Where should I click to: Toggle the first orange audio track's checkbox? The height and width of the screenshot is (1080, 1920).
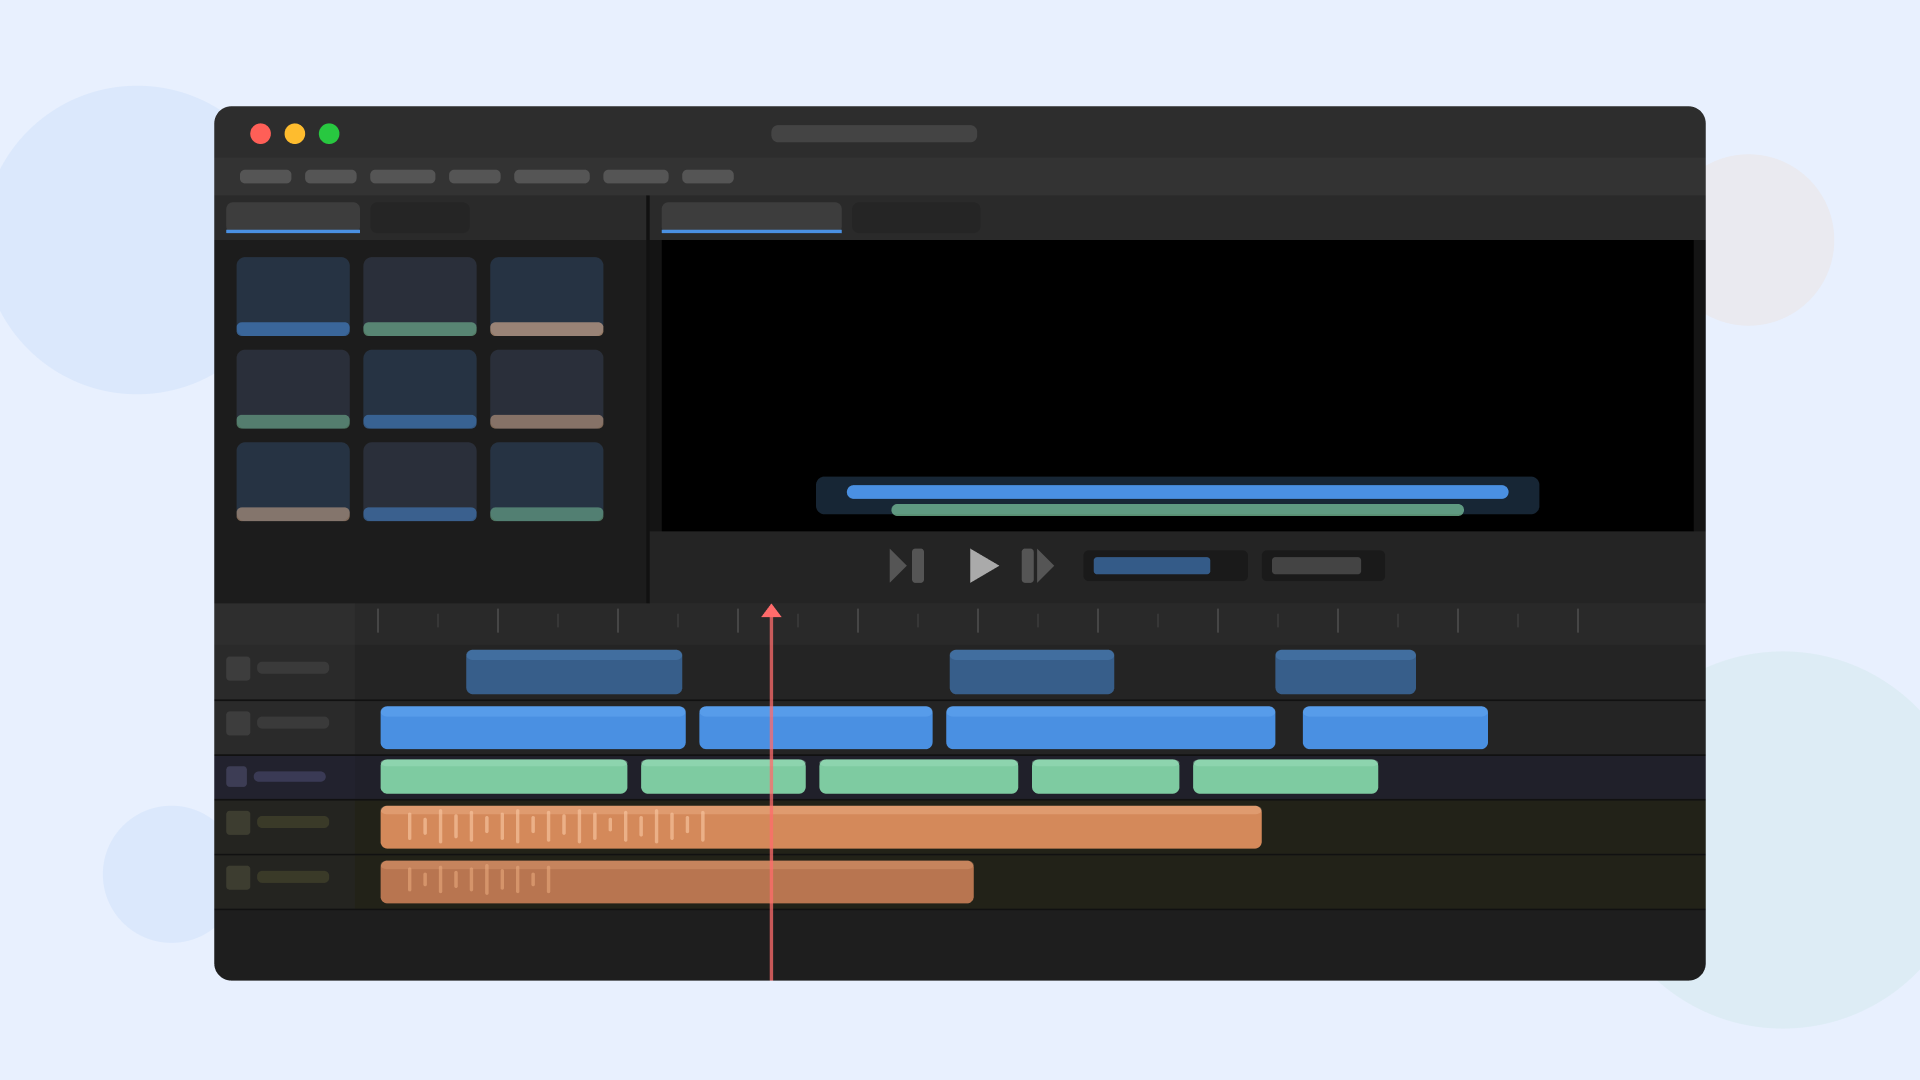point(238,823)
